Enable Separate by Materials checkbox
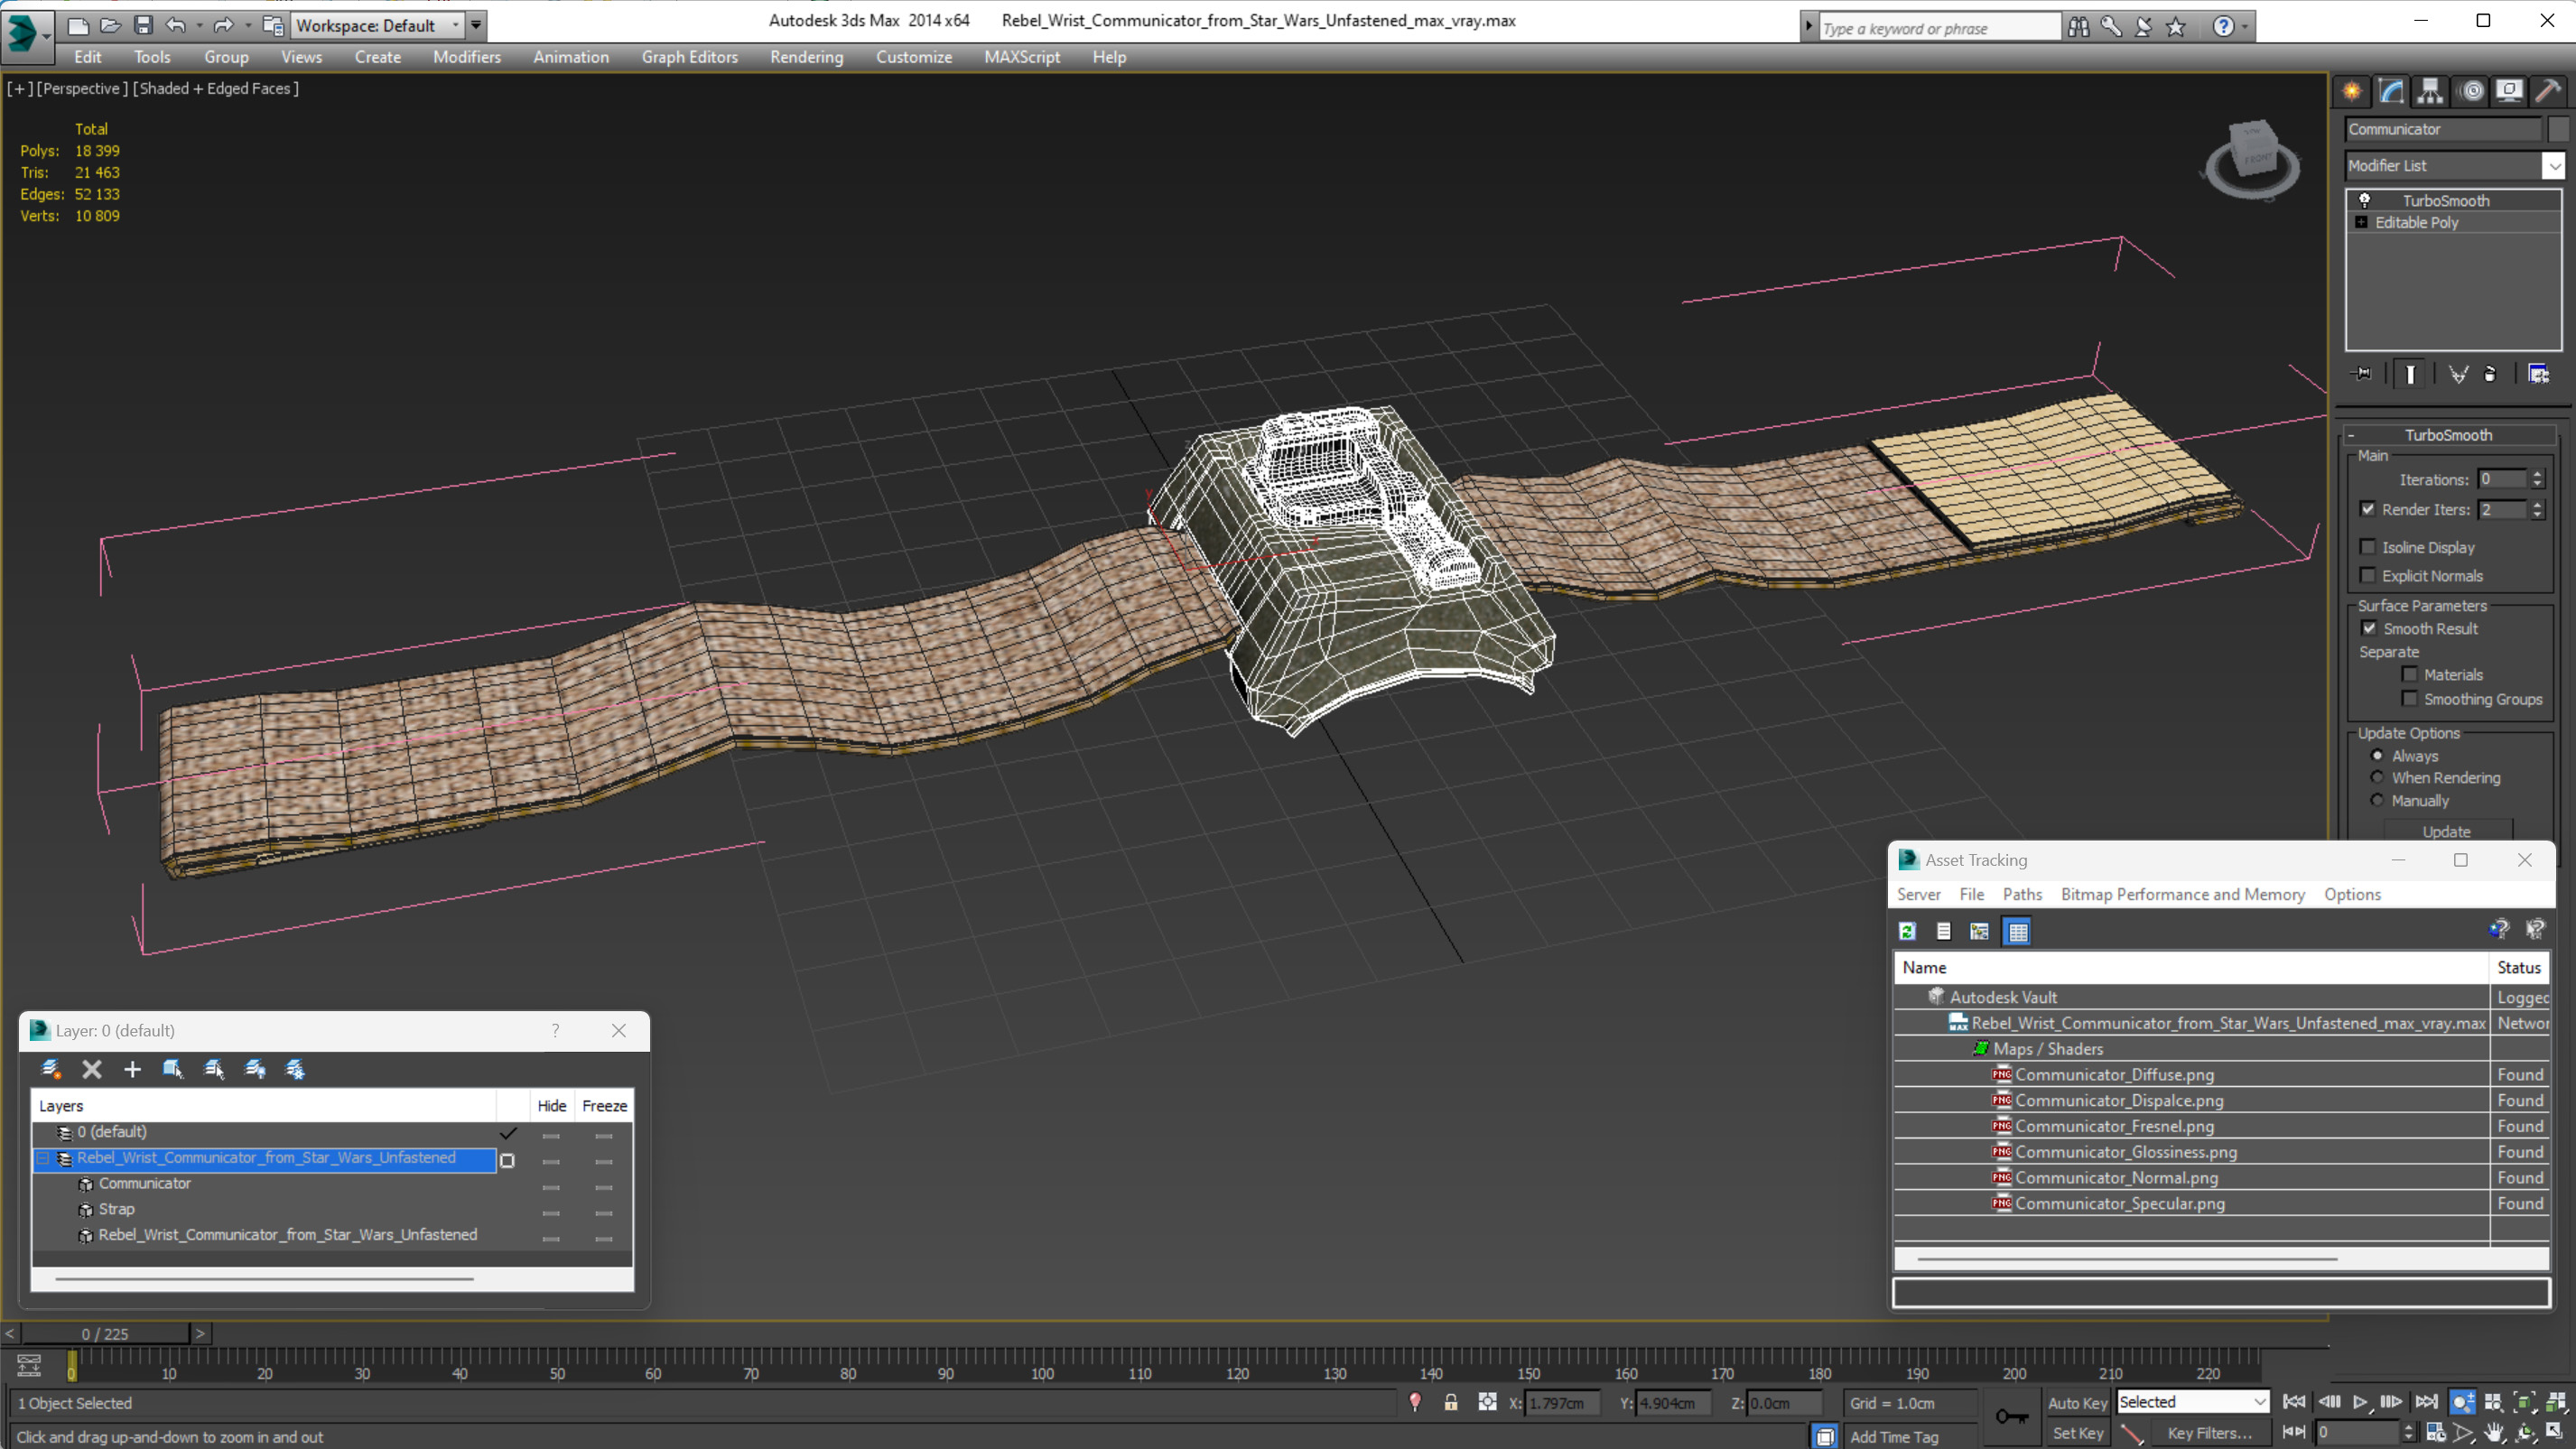Viewport: 2576px width, 1449px height. coord(2410,674)
